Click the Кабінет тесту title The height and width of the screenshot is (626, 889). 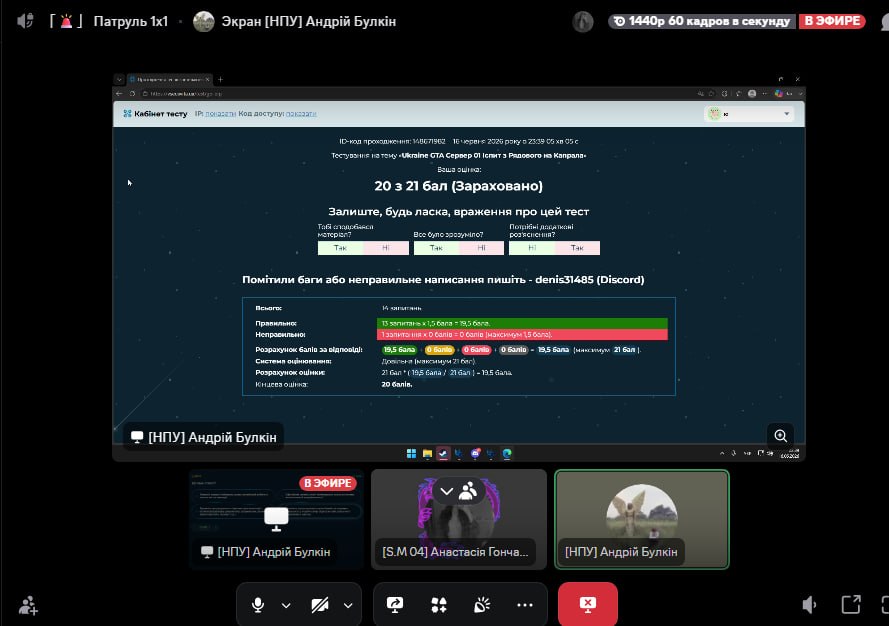pos(160,113)
